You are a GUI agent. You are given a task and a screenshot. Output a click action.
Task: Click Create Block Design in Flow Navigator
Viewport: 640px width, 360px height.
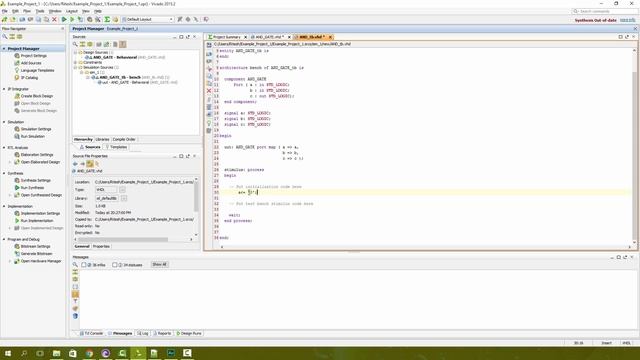coord(36,96)
